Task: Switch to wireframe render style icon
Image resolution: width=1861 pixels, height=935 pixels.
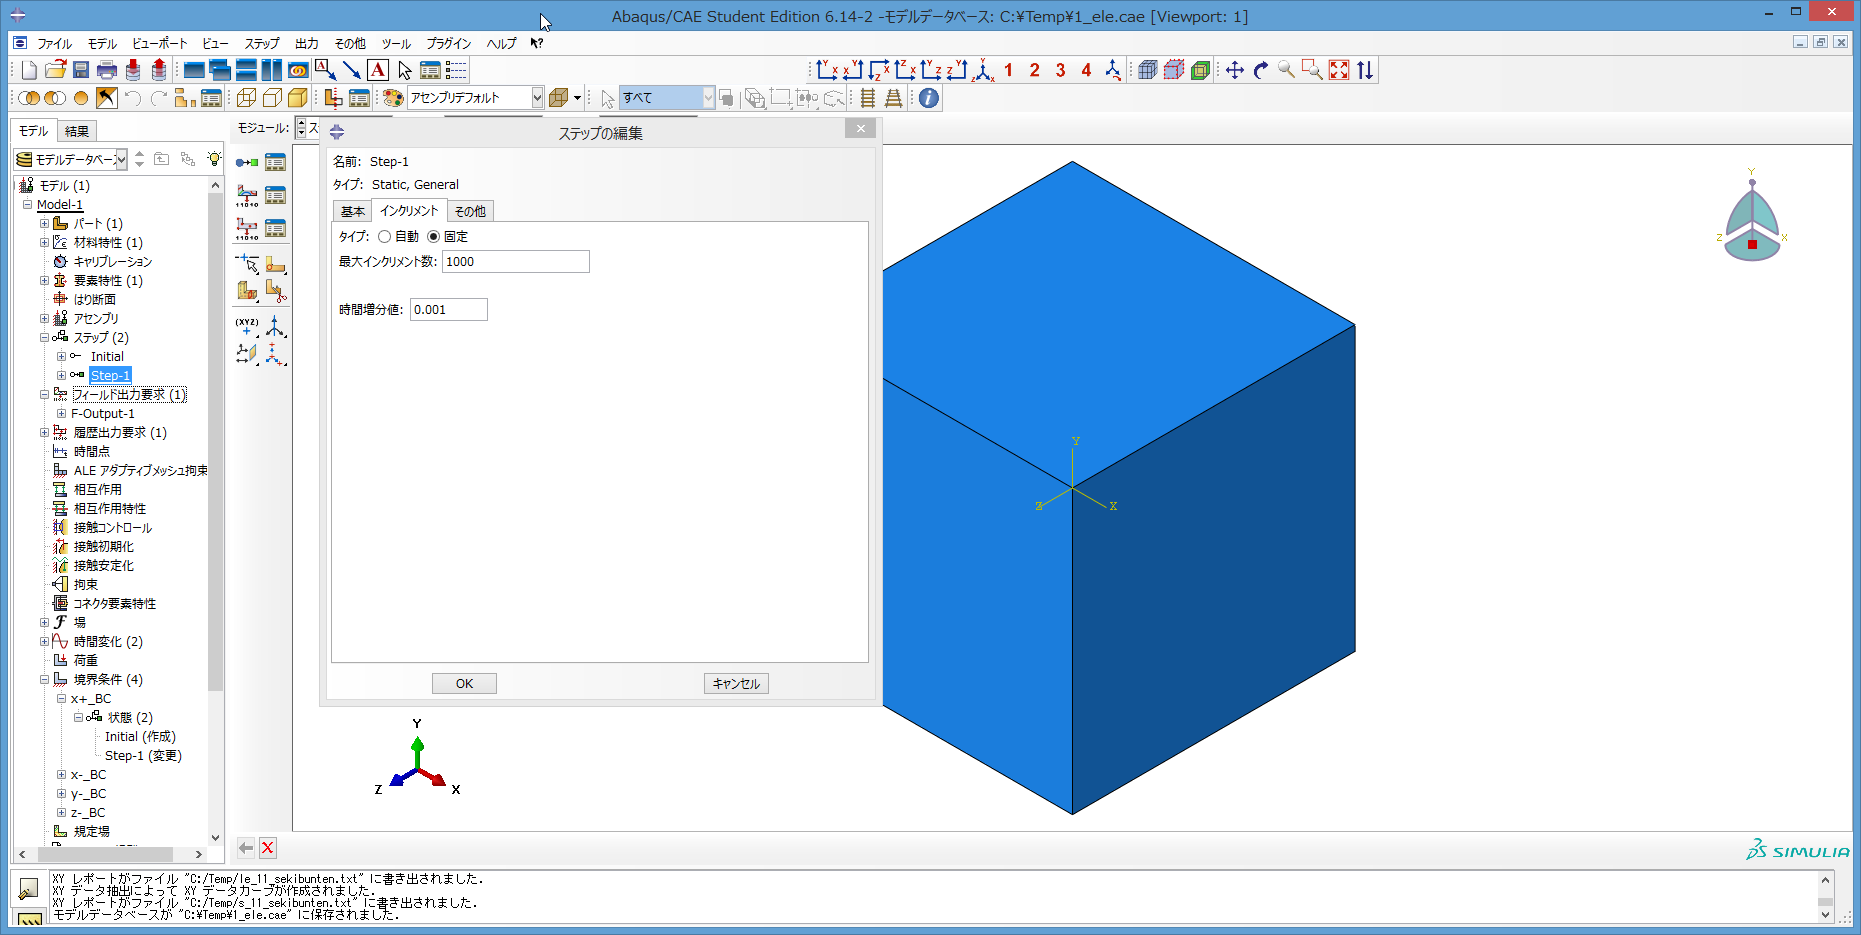Action: tap(246, 98)
